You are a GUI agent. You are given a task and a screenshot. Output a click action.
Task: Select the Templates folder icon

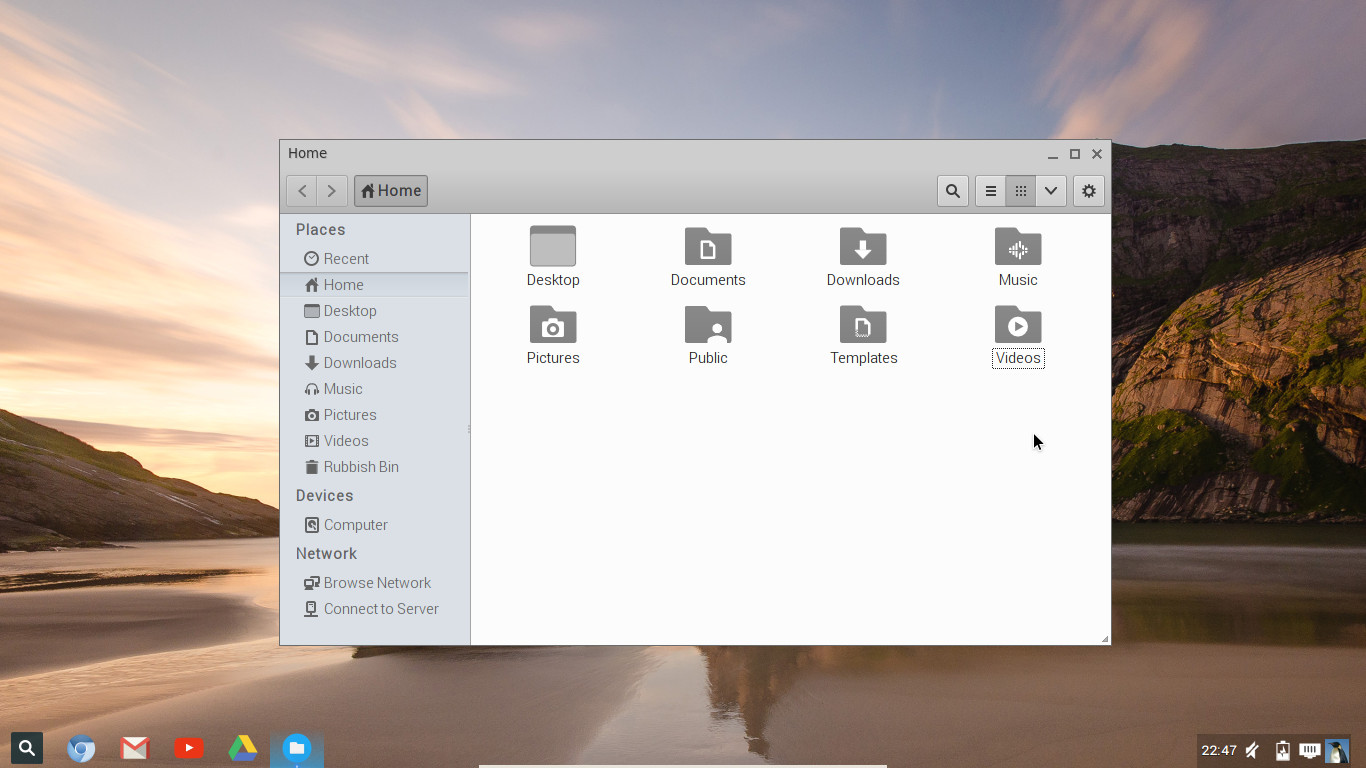click(863, 324)
